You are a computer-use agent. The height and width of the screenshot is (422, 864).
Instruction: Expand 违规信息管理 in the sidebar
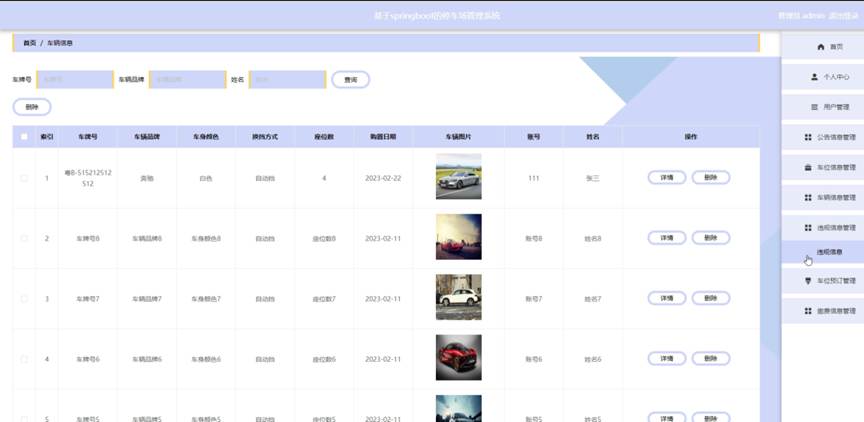pyautogui.click(x=823, y=228)
